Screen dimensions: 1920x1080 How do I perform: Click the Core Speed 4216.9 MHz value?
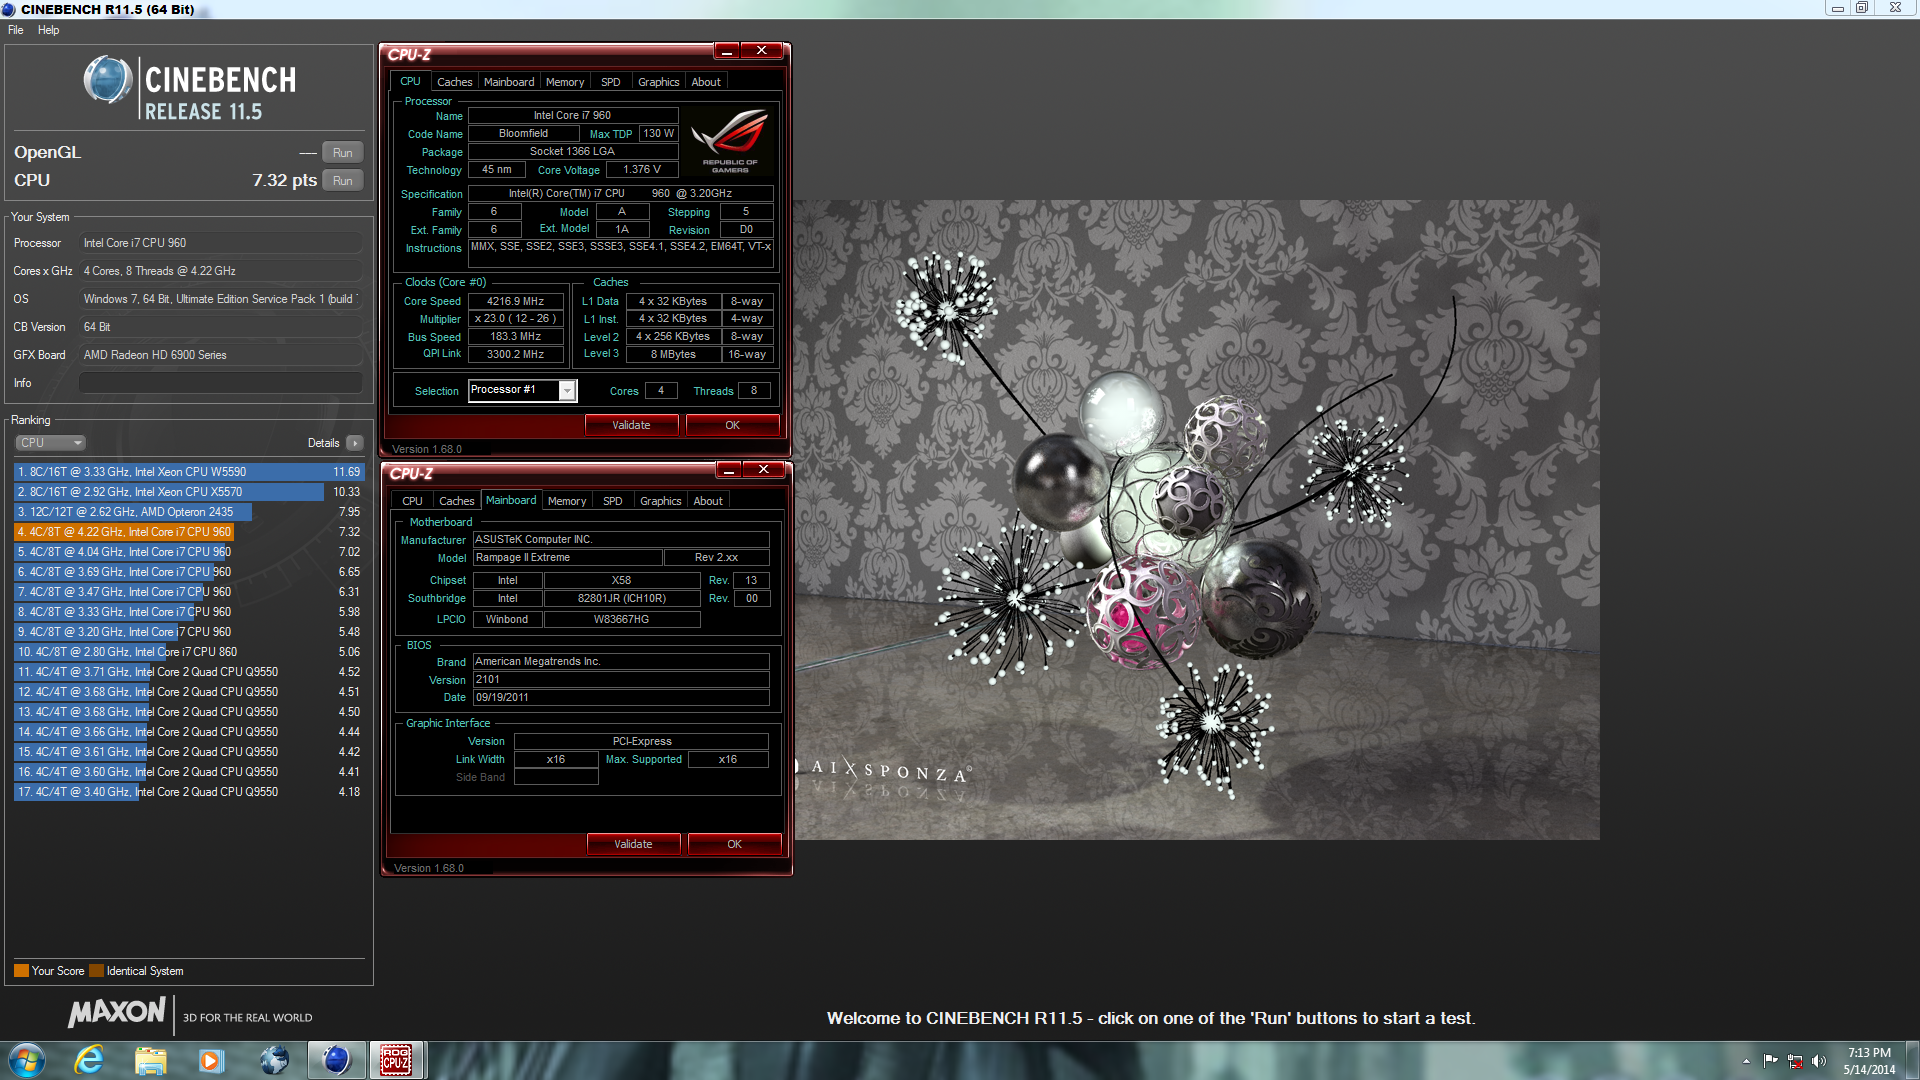516,301
